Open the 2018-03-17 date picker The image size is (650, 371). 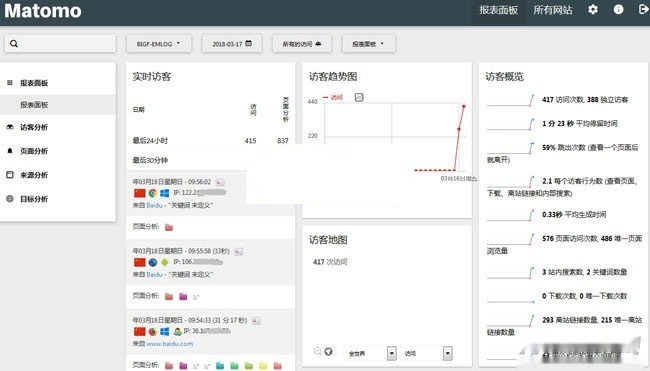tap(232, 44)
